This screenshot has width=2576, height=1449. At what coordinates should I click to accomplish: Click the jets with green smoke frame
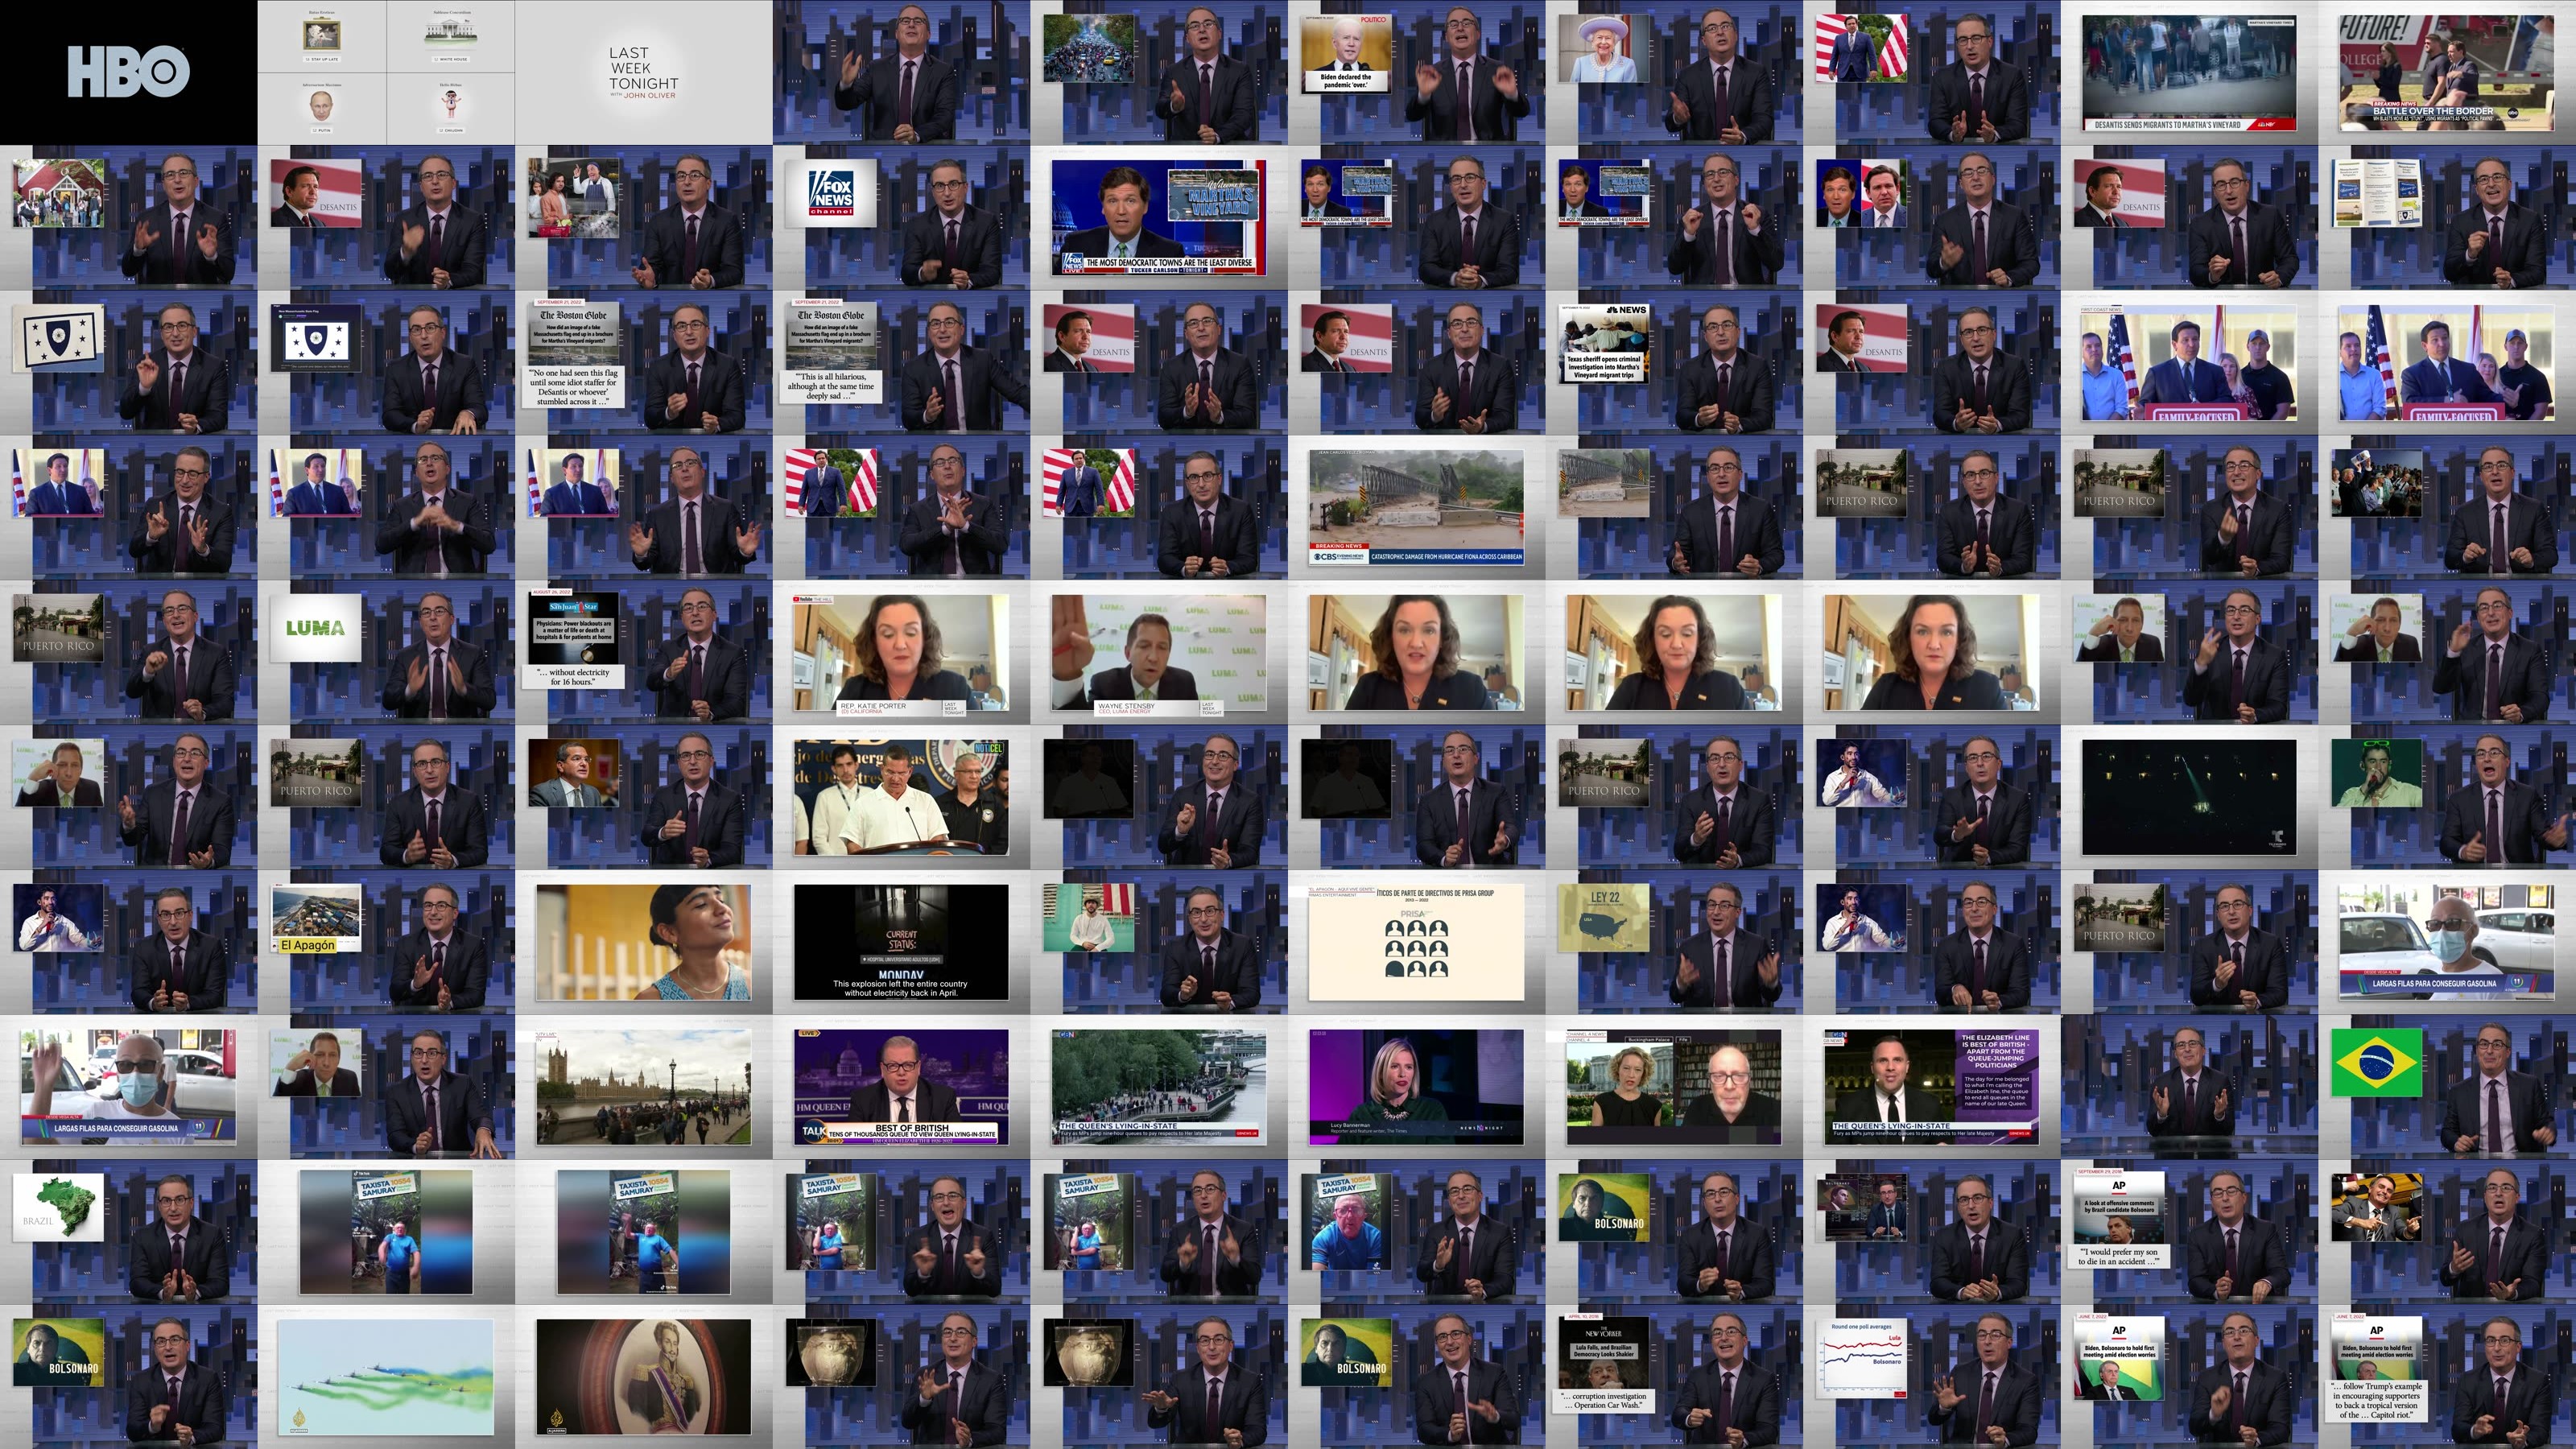[x=386, y=1377]
